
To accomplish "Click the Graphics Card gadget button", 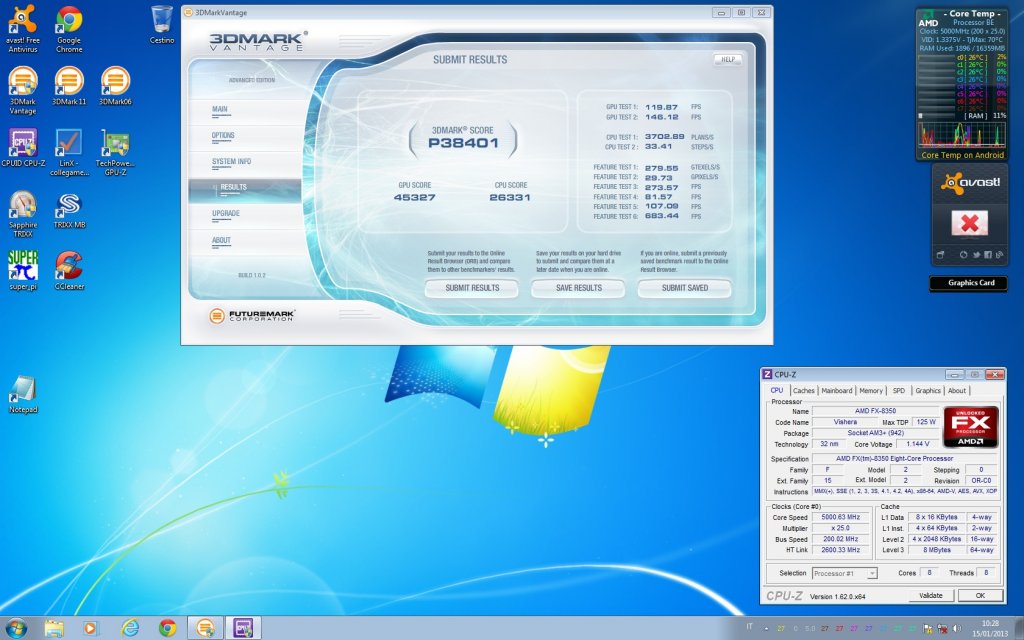I will (968, 283).
